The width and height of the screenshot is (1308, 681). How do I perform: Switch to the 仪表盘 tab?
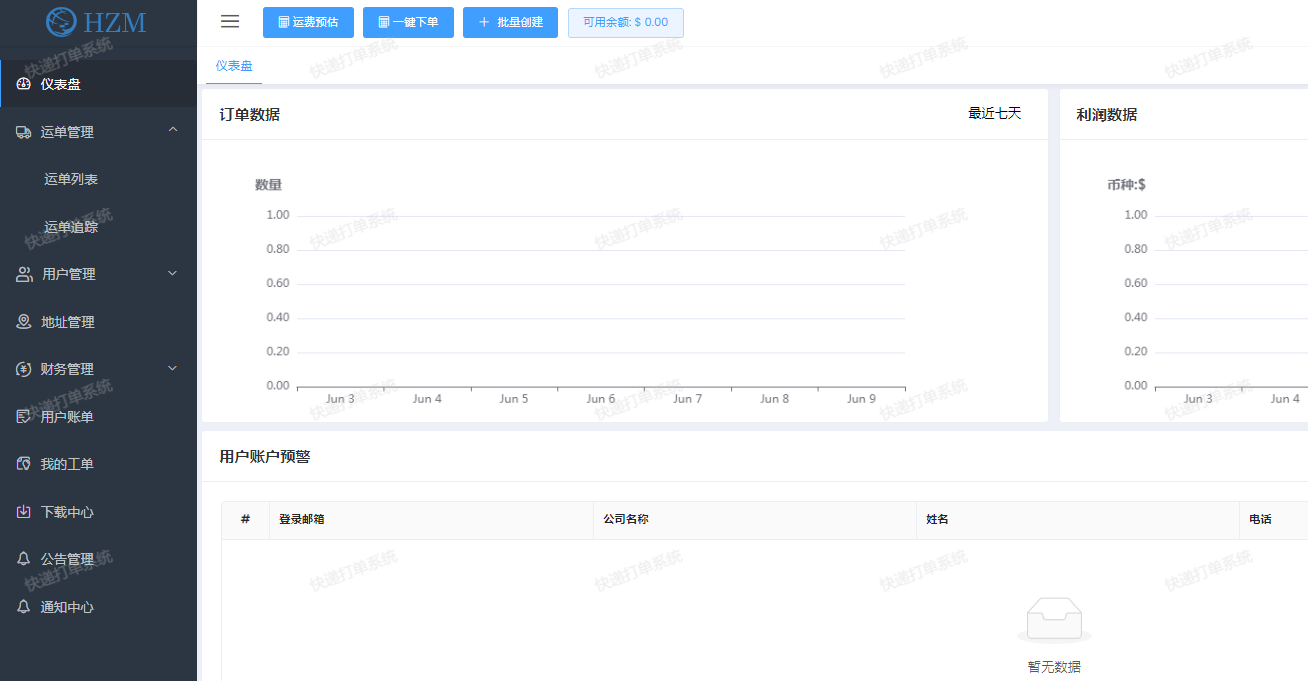coord(234,66)
